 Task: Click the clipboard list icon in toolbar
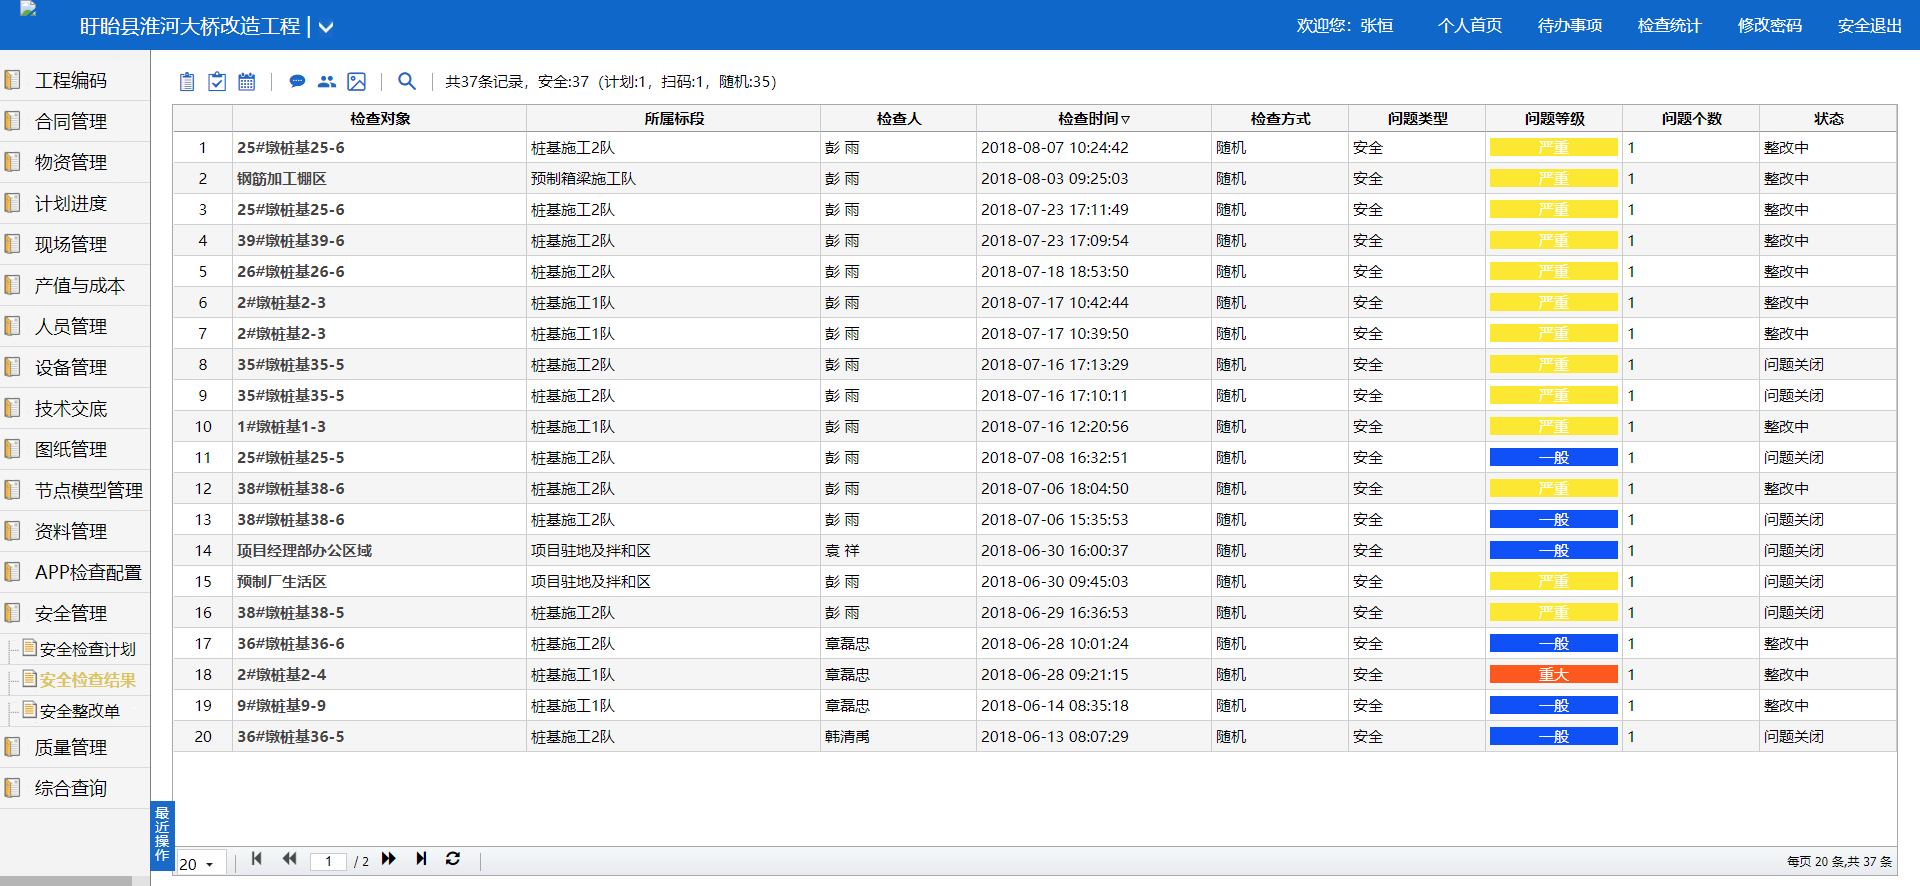point(187,82)
